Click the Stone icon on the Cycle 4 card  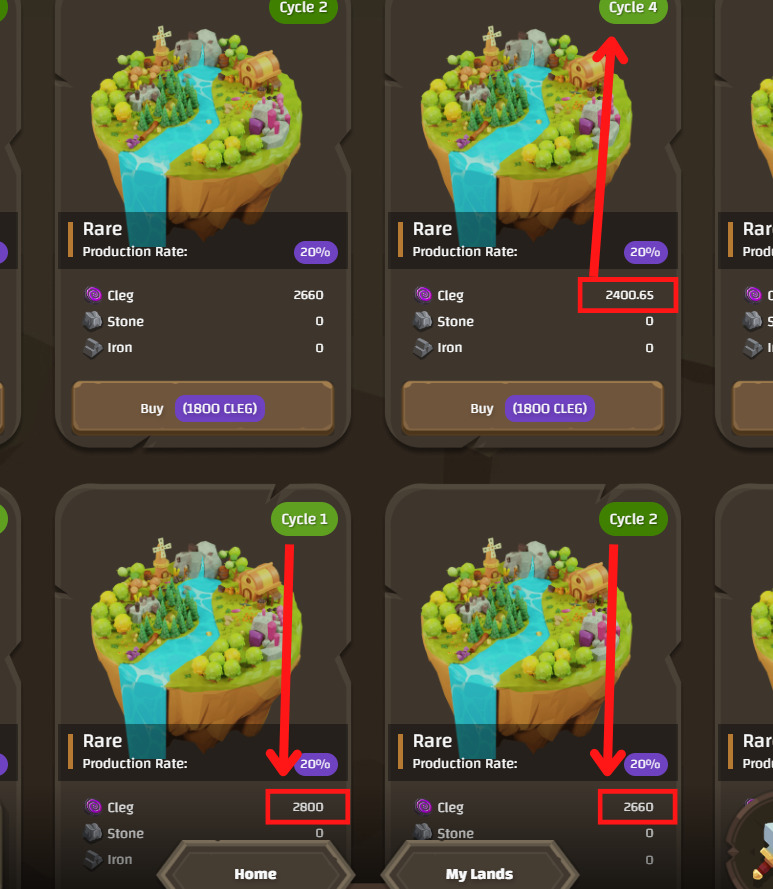423,321
